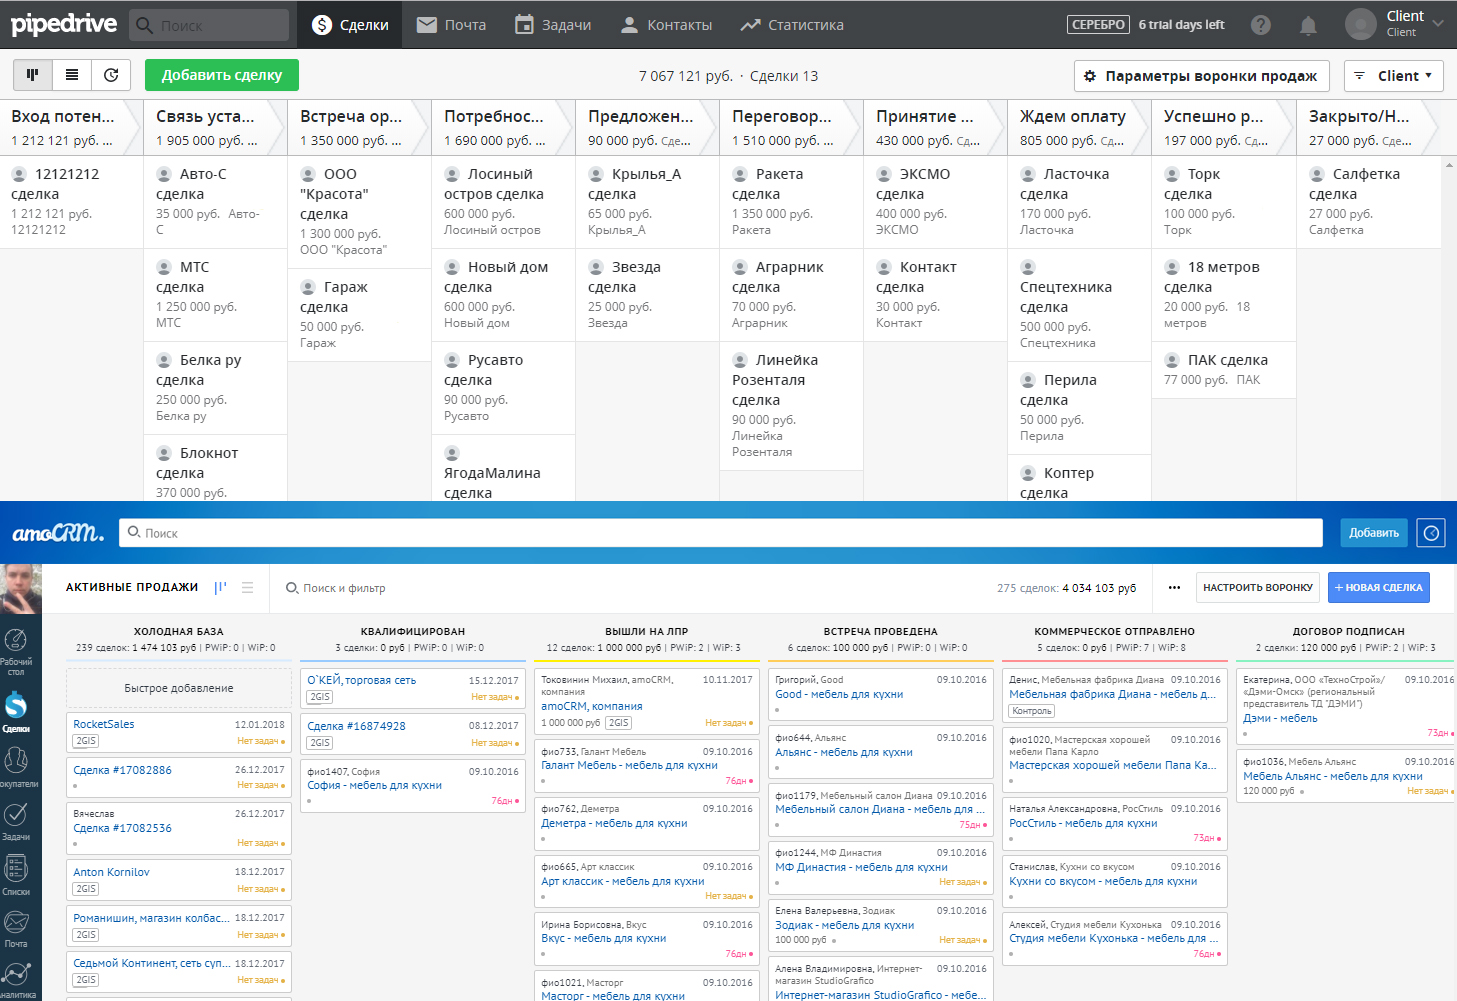
Task: Open Дэми - мебель deal link
Action: (1280, 718)
